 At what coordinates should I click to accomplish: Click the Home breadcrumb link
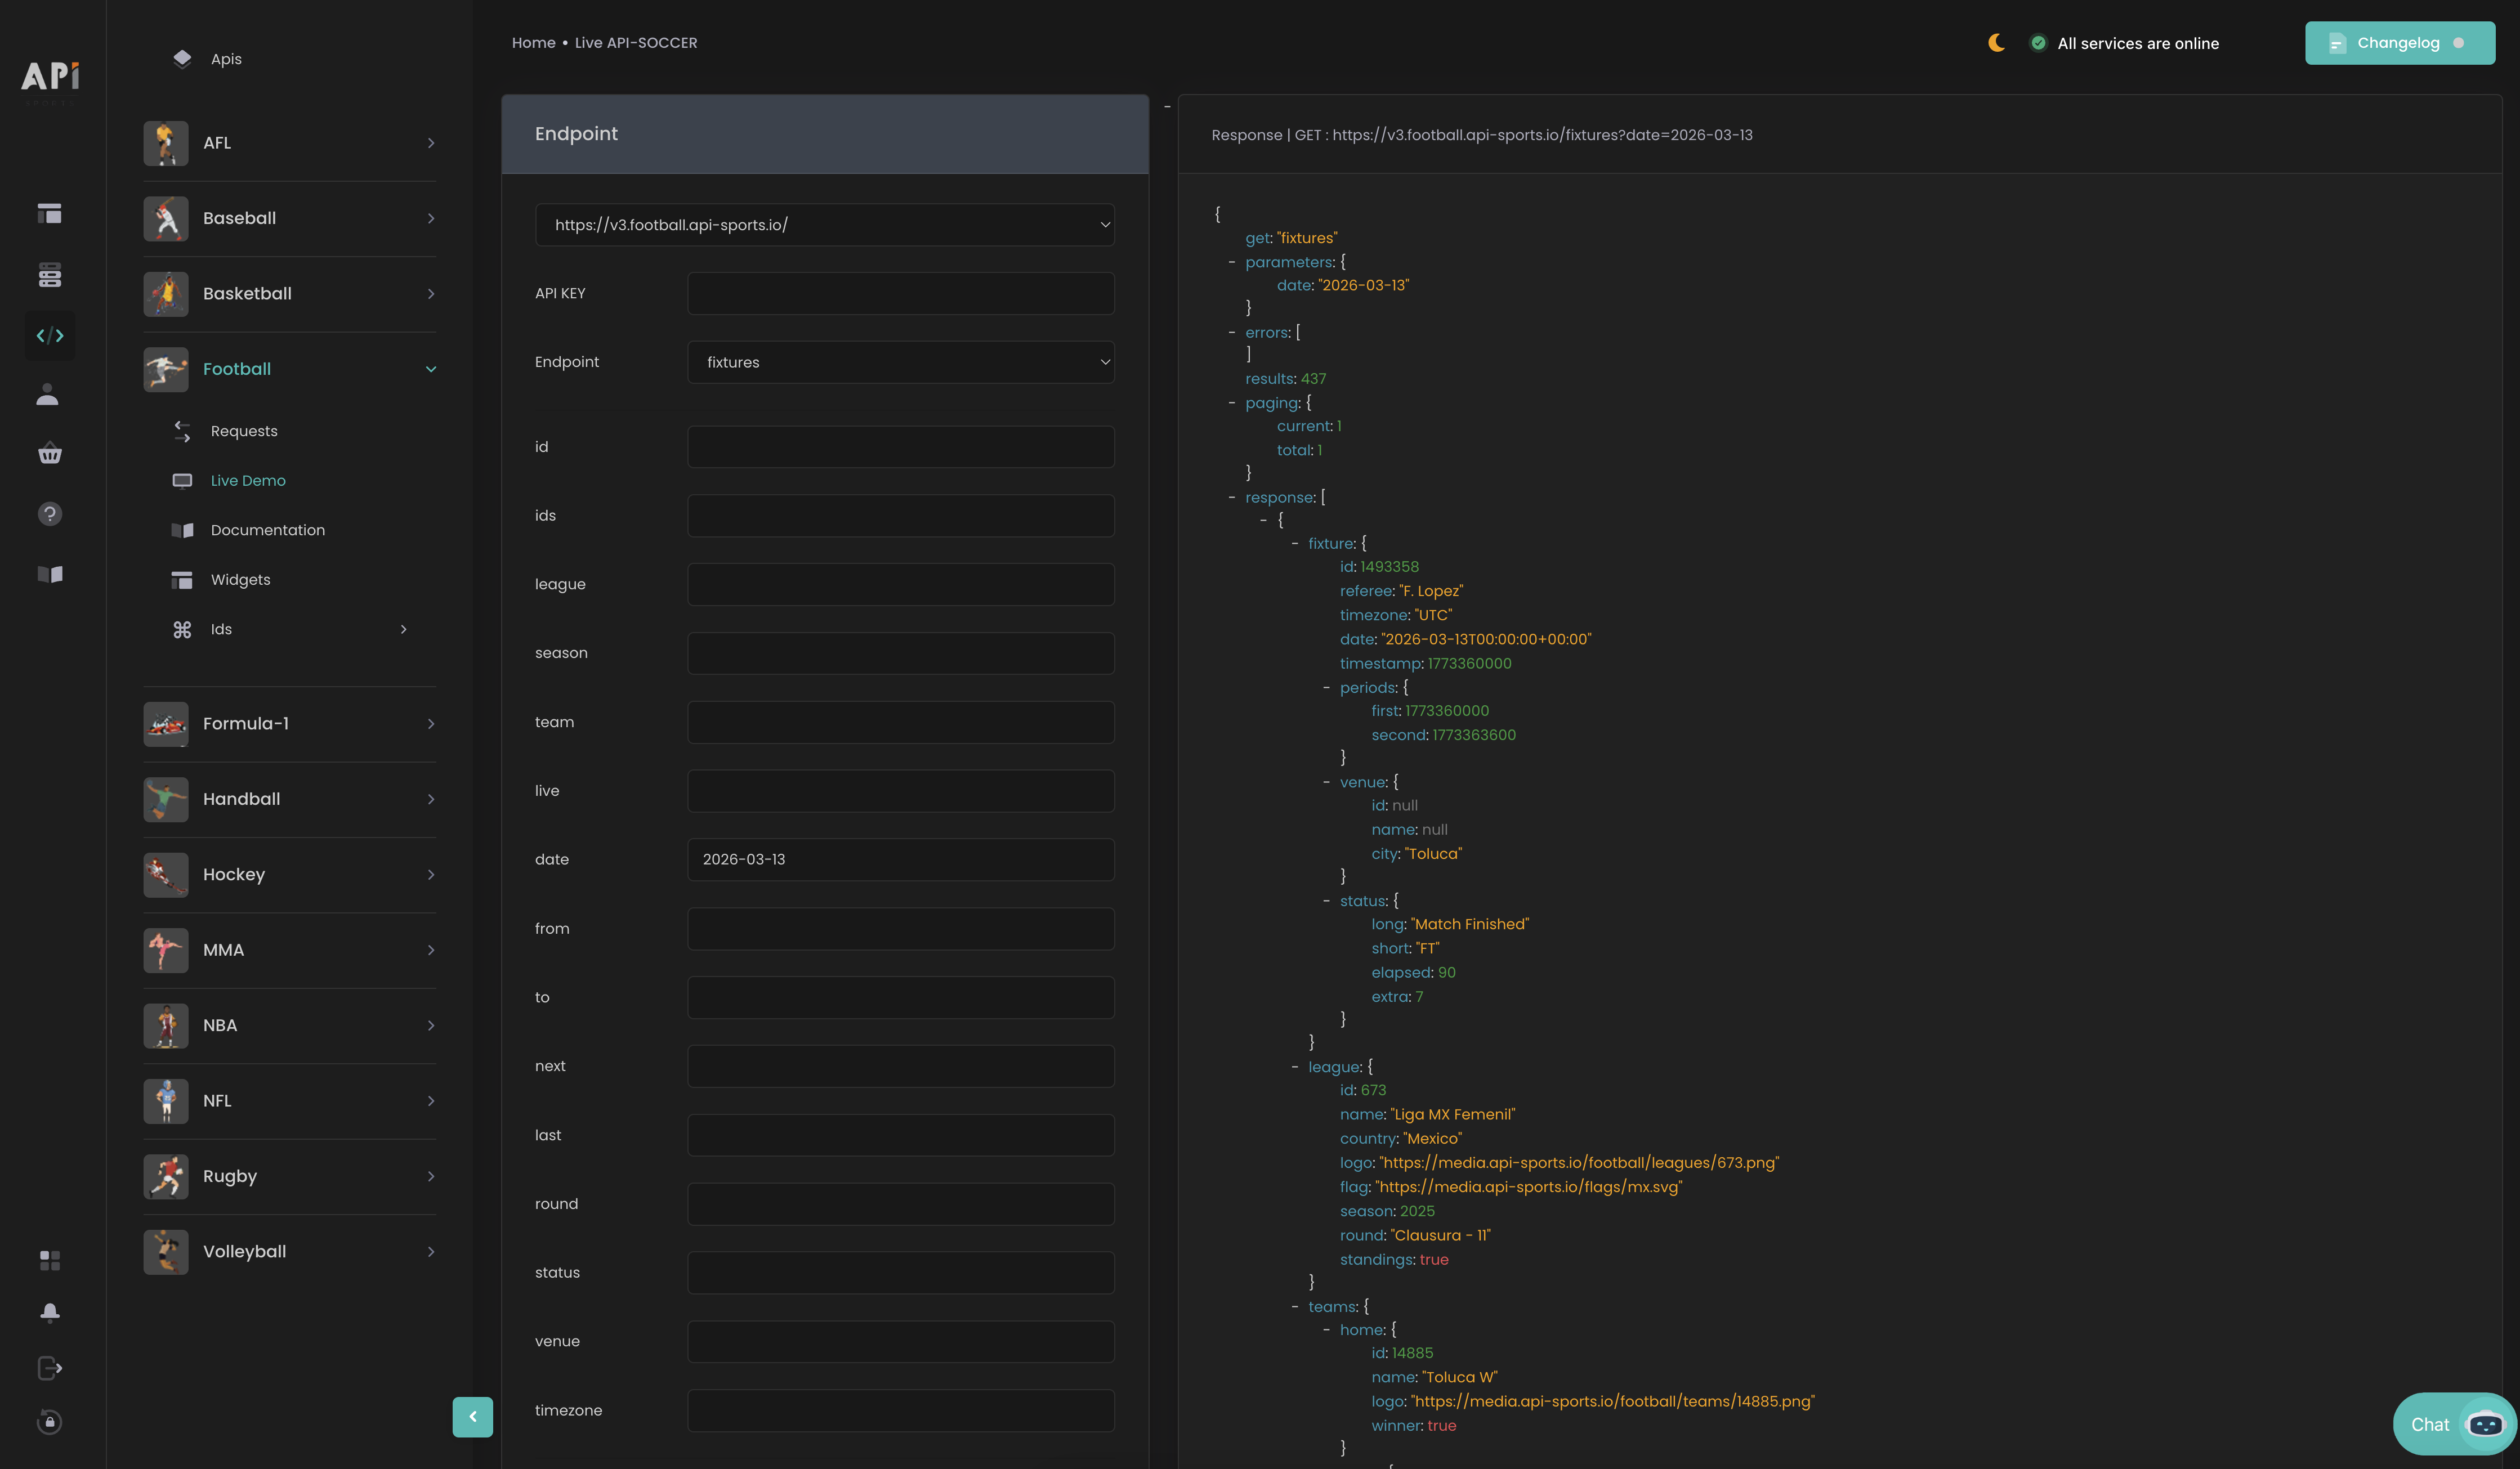click(533, 43)
